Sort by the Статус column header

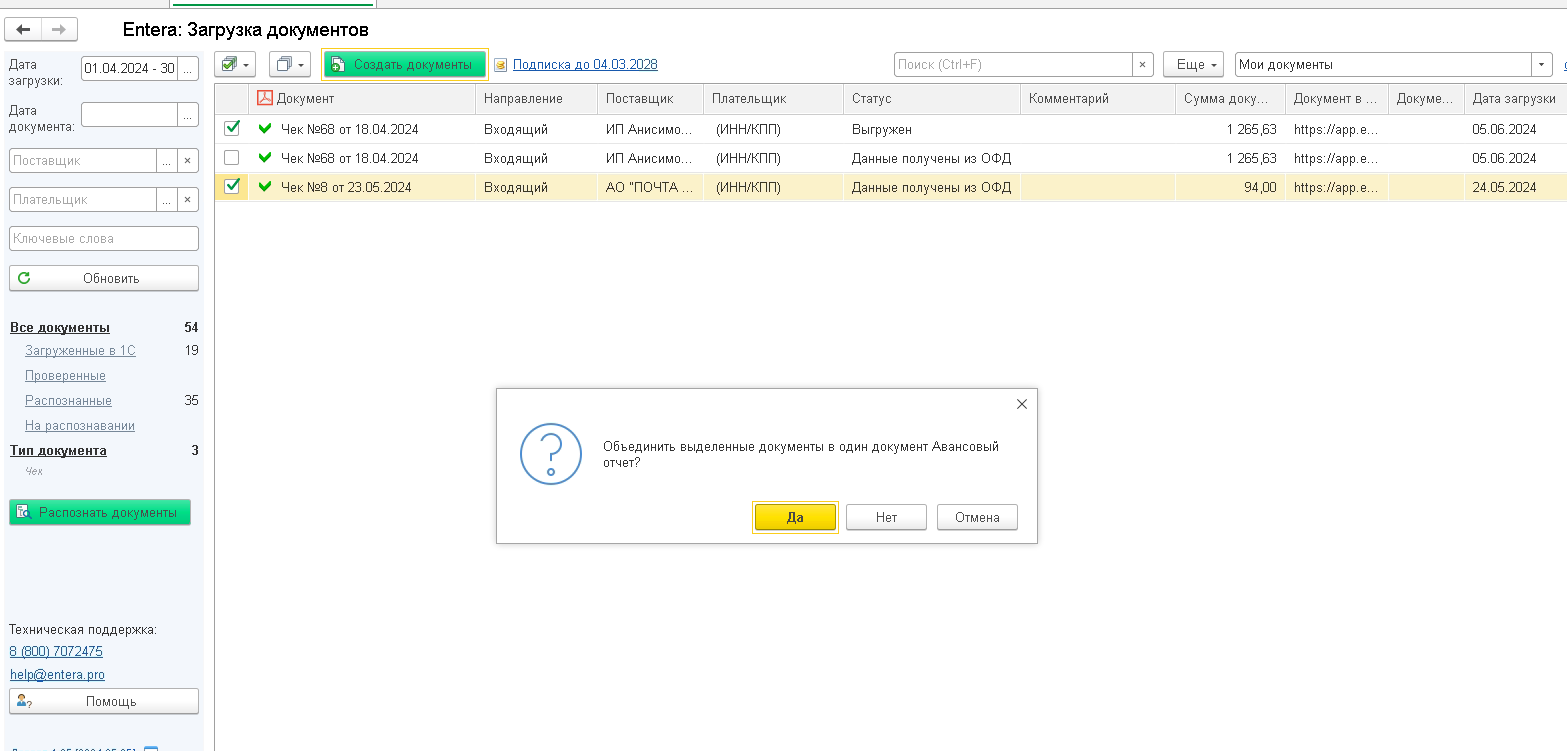tap(932, 99)
